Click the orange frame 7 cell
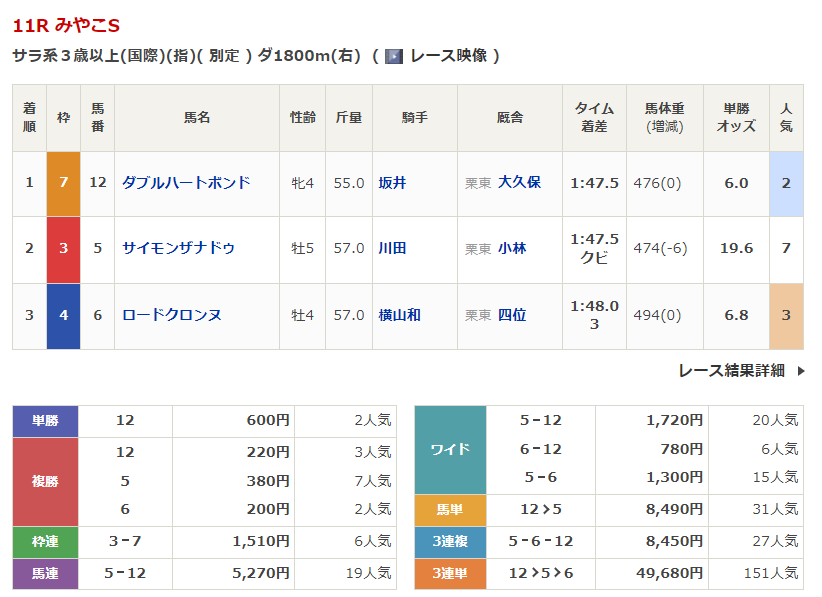The height and width of the screenshot is (597, 822). pos(64,183)
